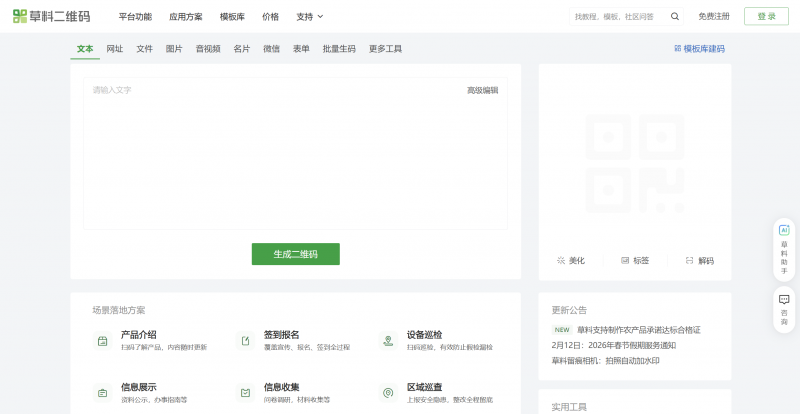Open the 解码 decode tool
Image resolution: width=800 pixels, height=414 pixels.
coord(699,260)
